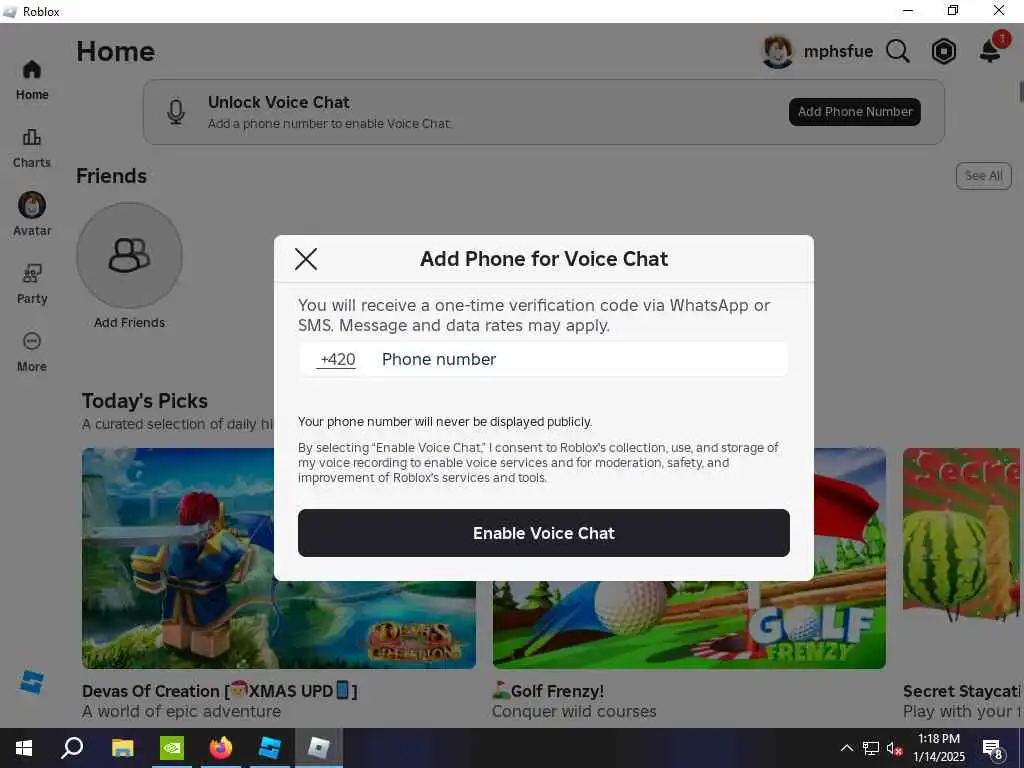Open Party in the sidebar
The width and height of the screenshot is (1024, 768).
click(x=32, y=284)
